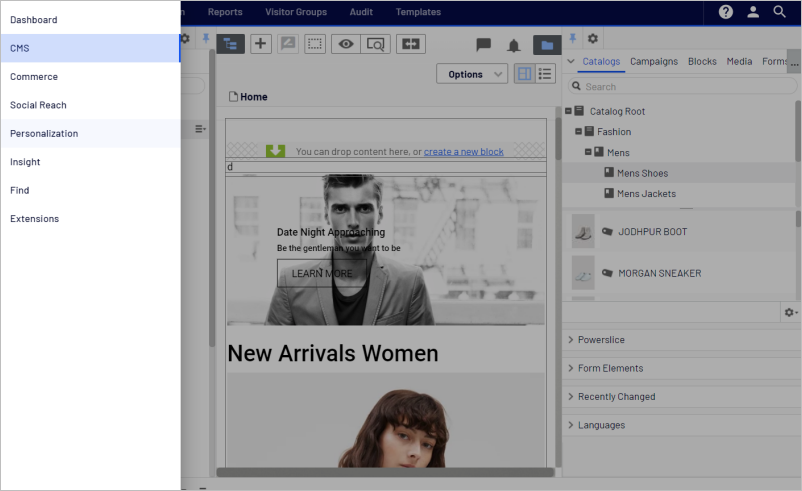Open the Options dropdown
Screen dimensions: 802x491
[472, 74]
